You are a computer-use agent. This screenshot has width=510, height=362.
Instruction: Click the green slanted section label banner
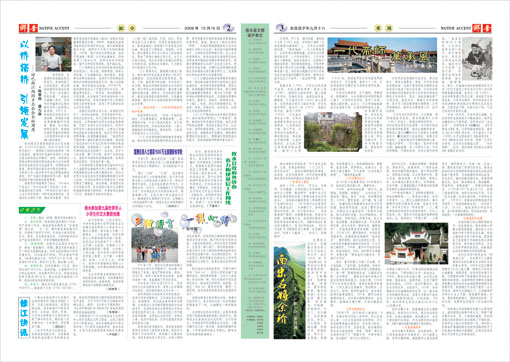pyautogui.click(x=32, y=210)
